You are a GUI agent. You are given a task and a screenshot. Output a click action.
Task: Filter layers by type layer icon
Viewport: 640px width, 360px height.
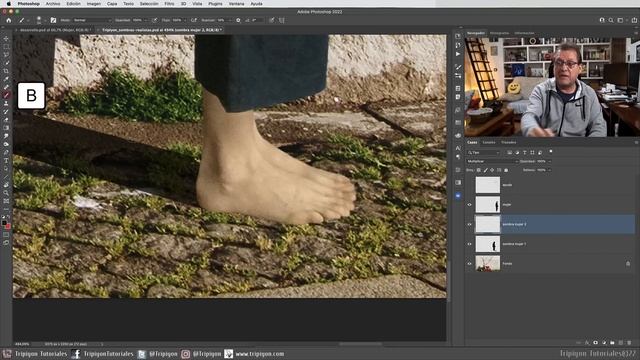coord(524,152)
